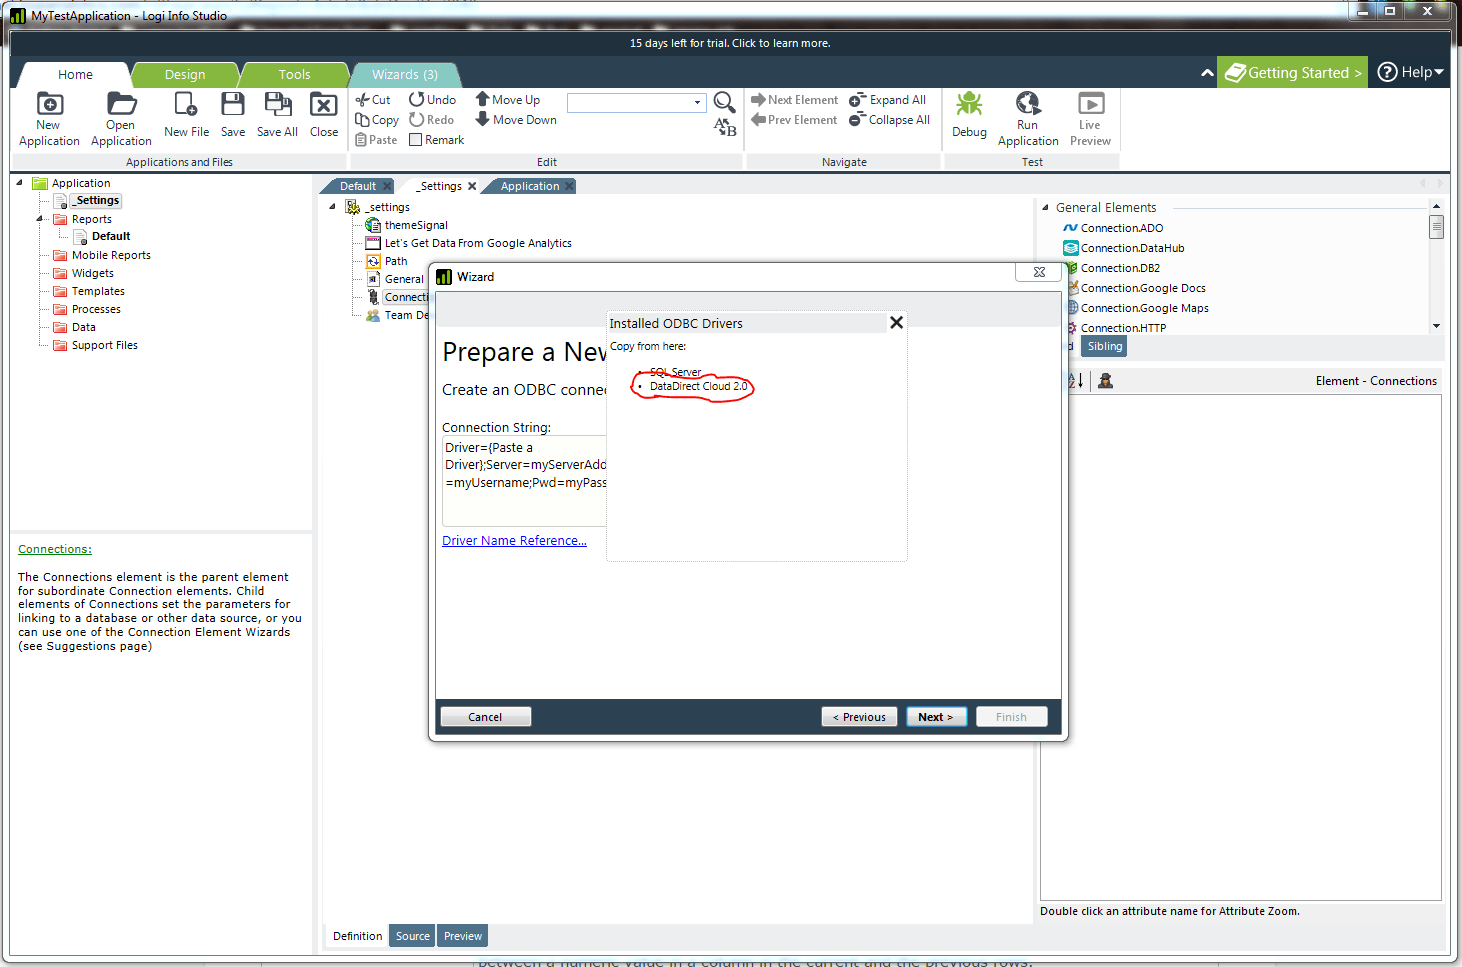Click the Save All icon

[x=277, y=105]
